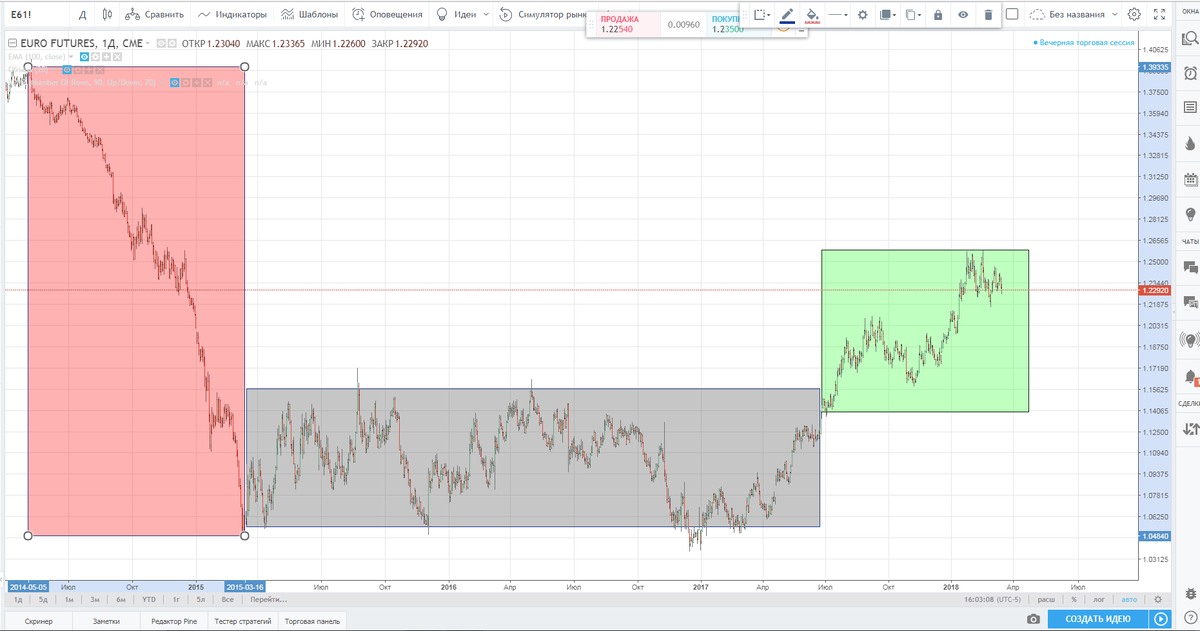
Task: Open the flame hotlists panel
Action: 1190,144
